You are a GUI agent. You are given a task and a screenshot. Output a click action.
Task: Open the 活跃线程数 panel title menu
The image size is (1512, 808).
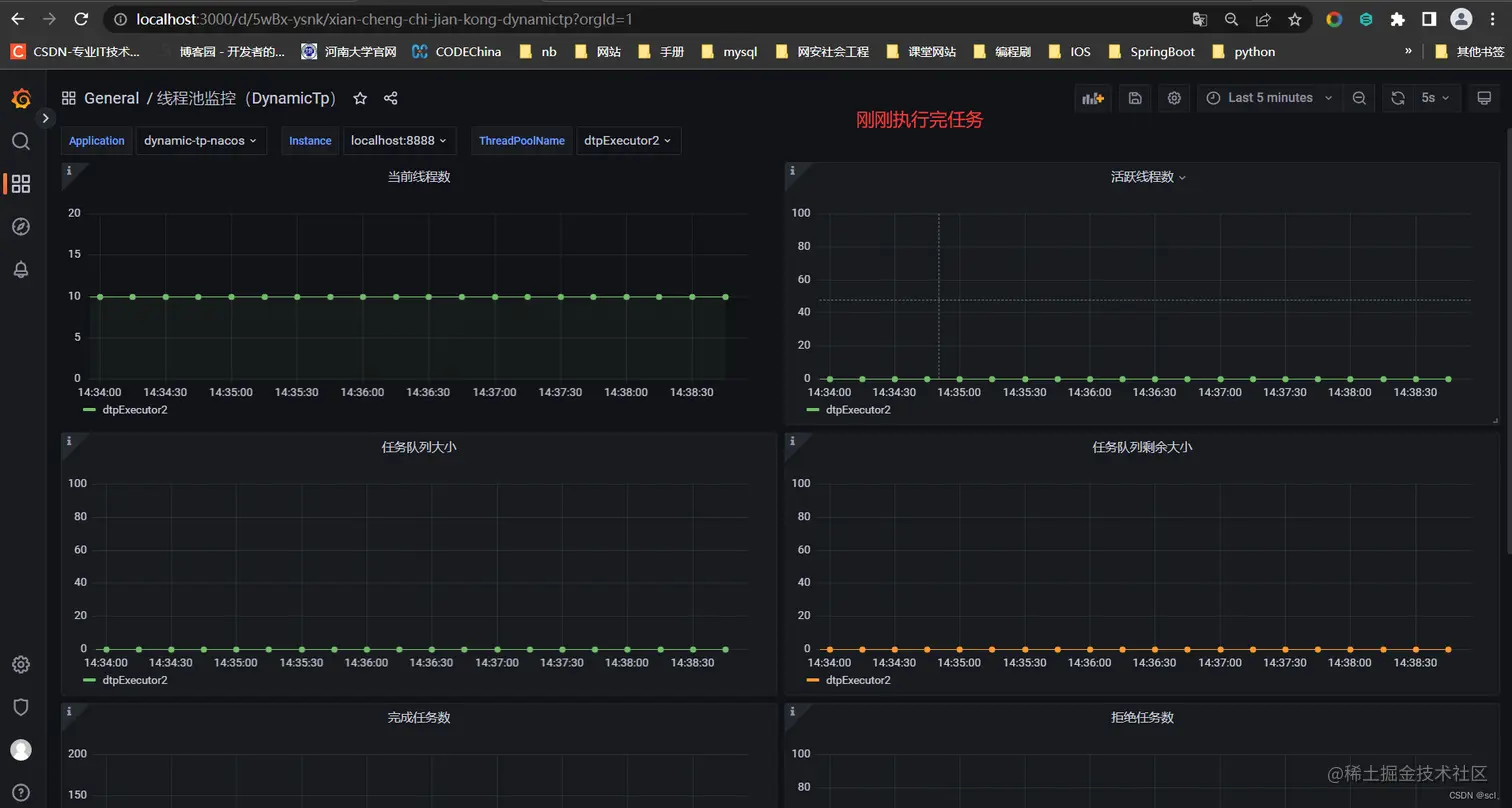pyautogui.click(x=1148, y=177)
